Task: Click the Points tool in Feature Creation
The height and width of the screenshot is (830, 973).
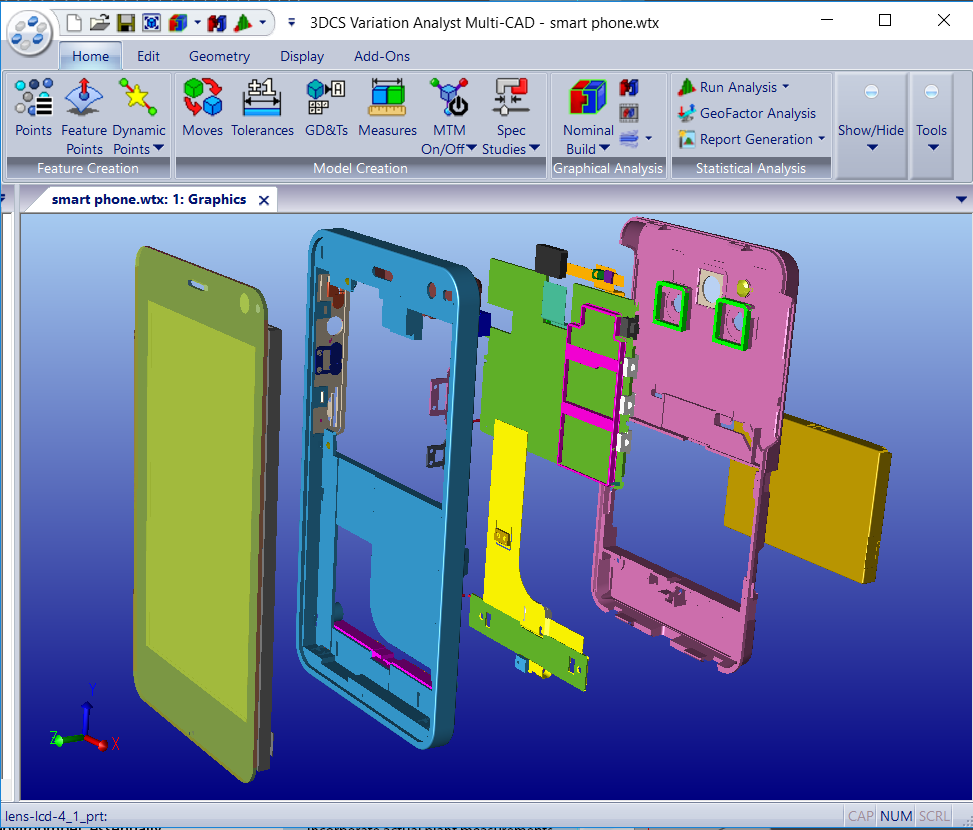Action: point(33,109)
